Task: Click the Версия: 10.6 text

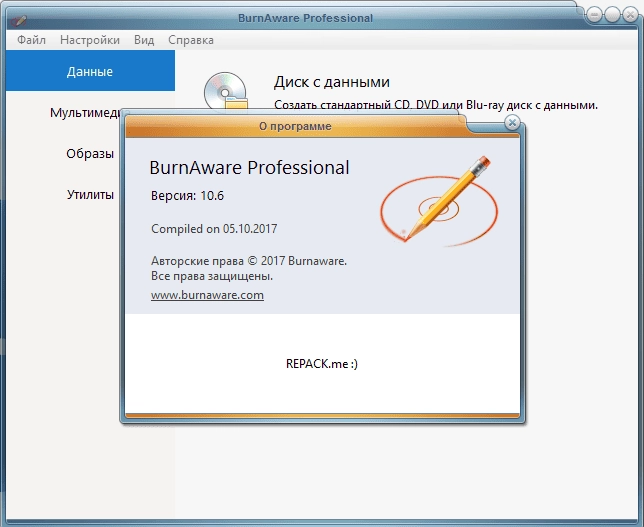Action: click(x=187, y=196)
